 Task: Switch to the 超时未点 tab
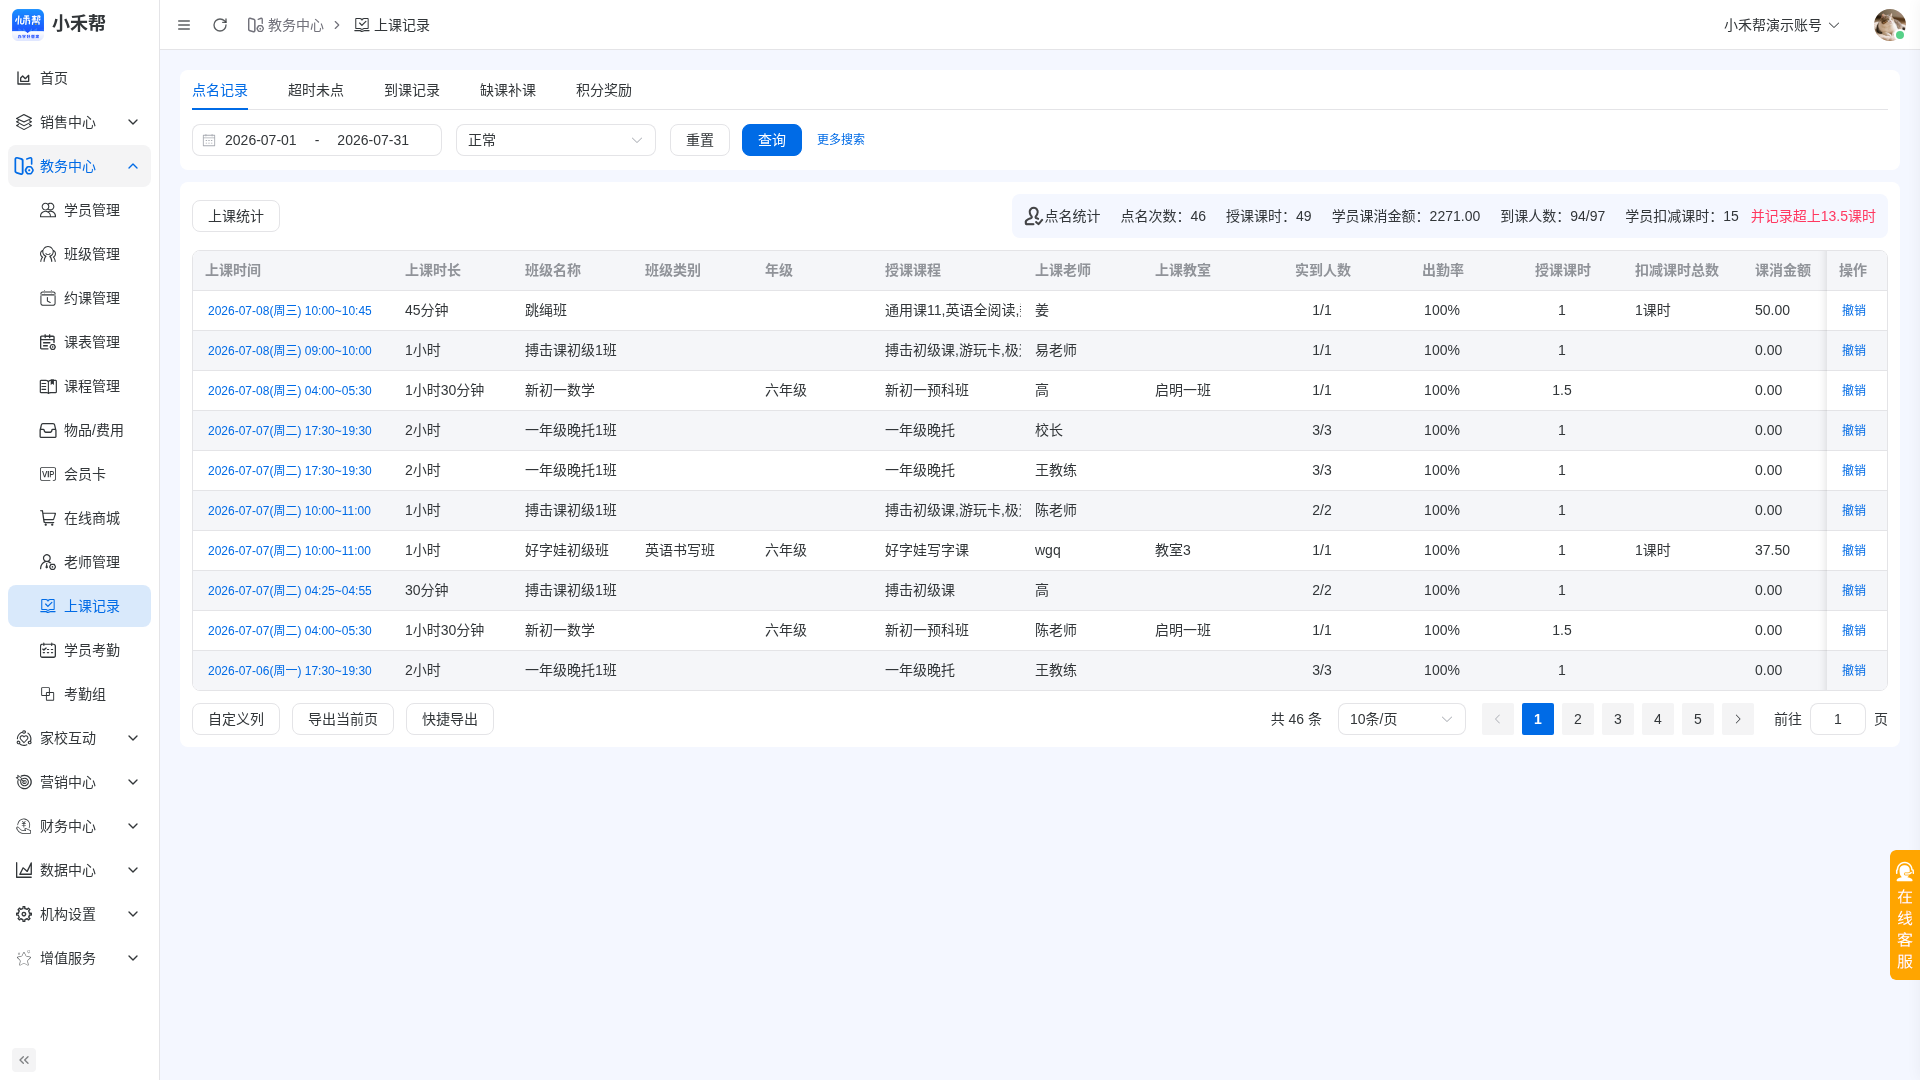tap(316, 90)
